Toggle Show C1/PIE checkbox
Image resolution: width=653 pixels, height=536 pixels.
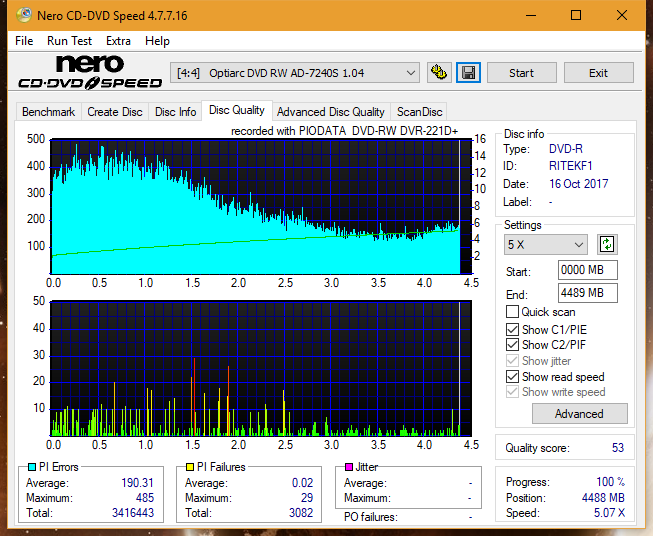[x=512, y=329]
